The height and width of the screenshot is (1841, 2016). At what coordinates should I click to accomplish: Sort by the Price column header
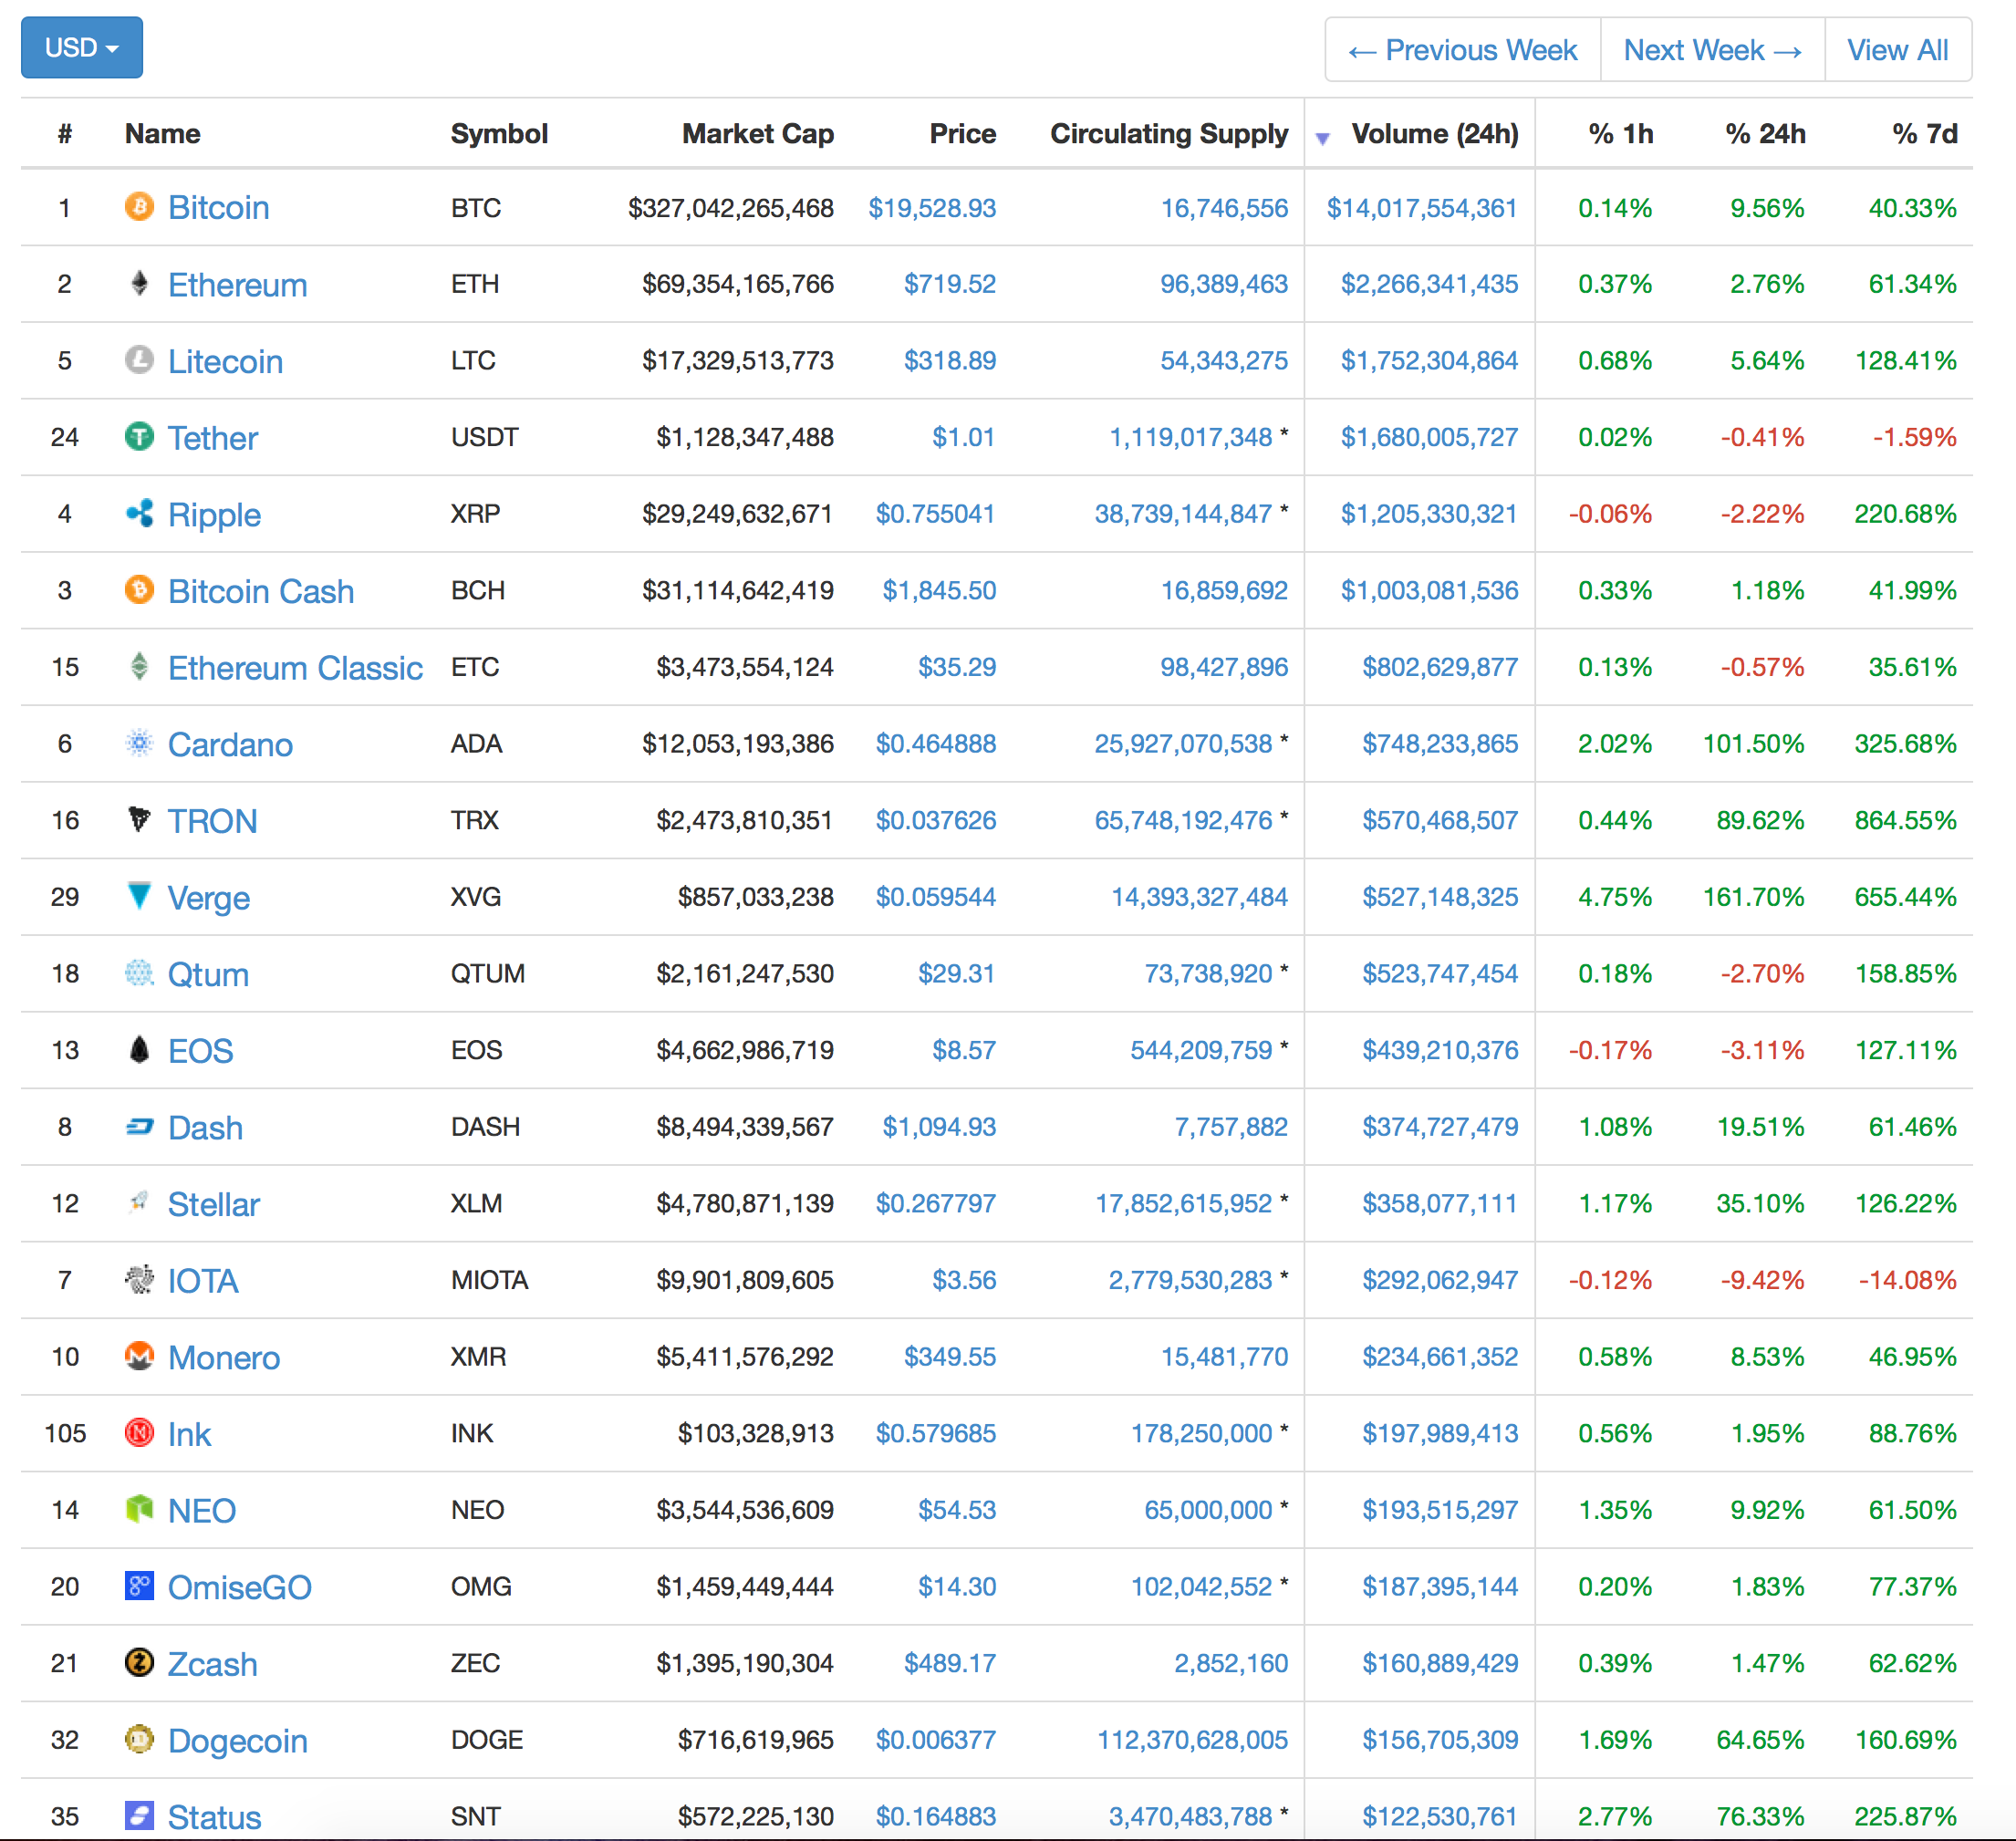tap(963, 134)
